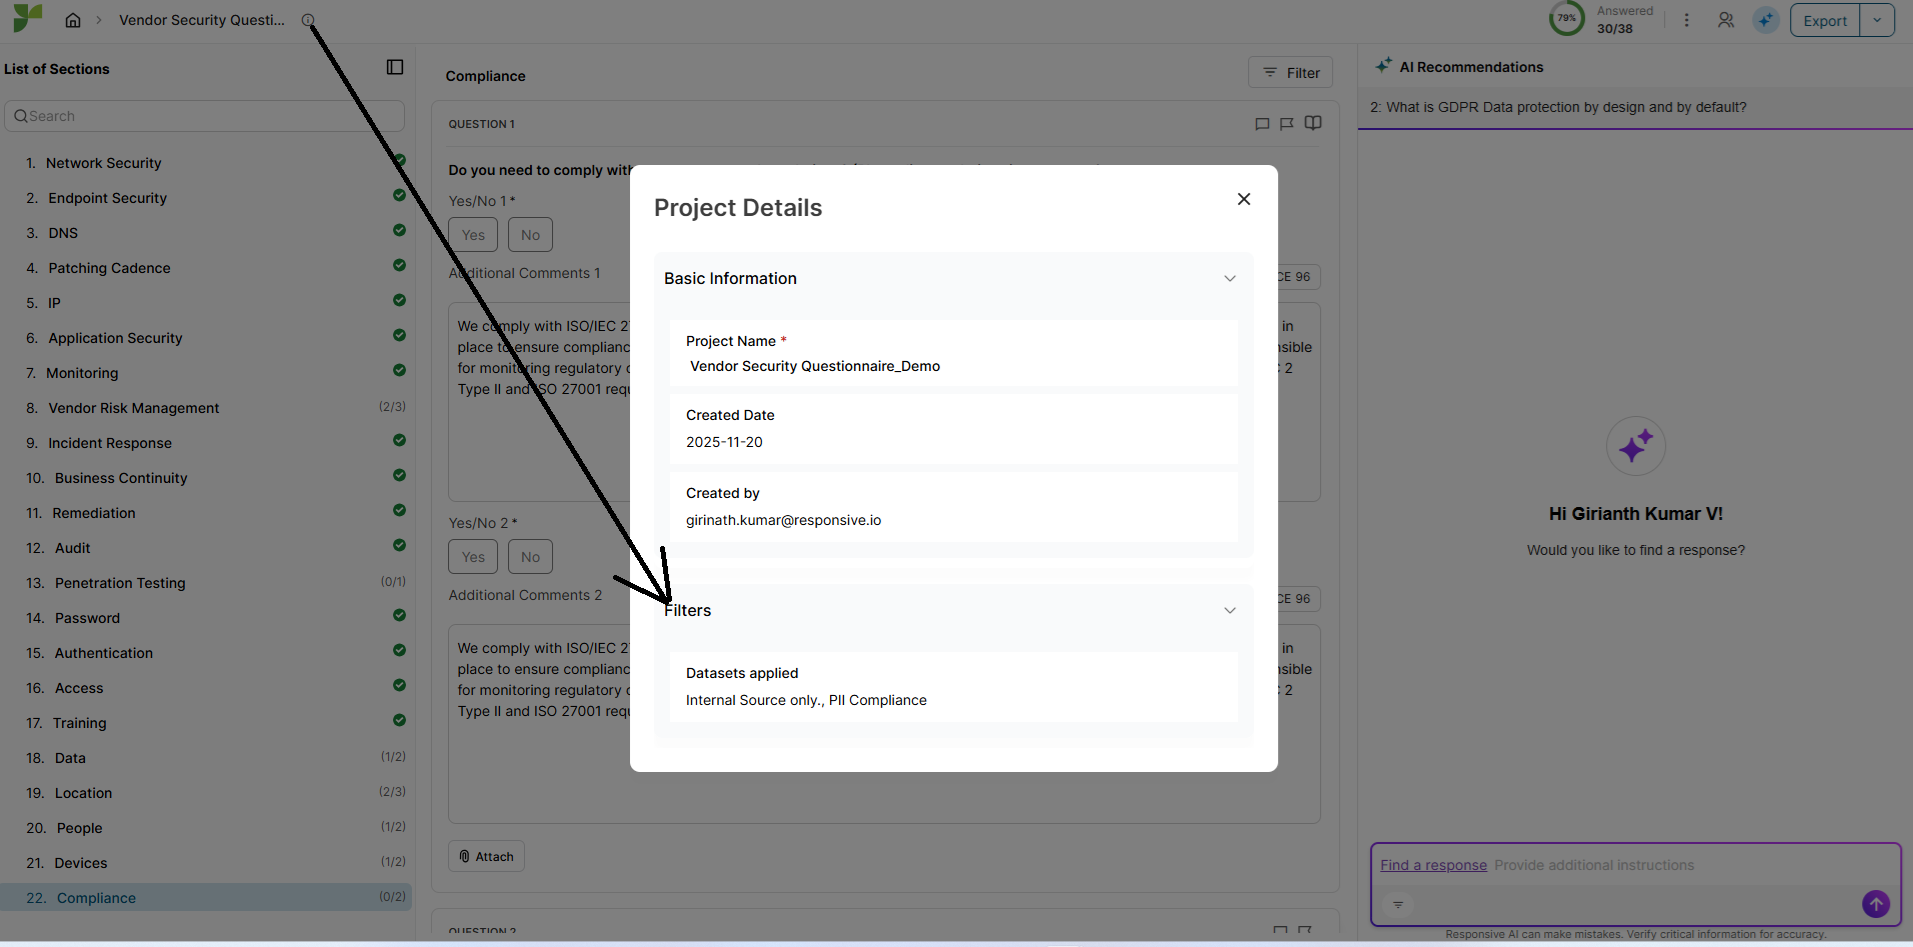Click into the Additional Comments 1 text area
Viewport: 1913px width, 947px height.
(884, 402)
